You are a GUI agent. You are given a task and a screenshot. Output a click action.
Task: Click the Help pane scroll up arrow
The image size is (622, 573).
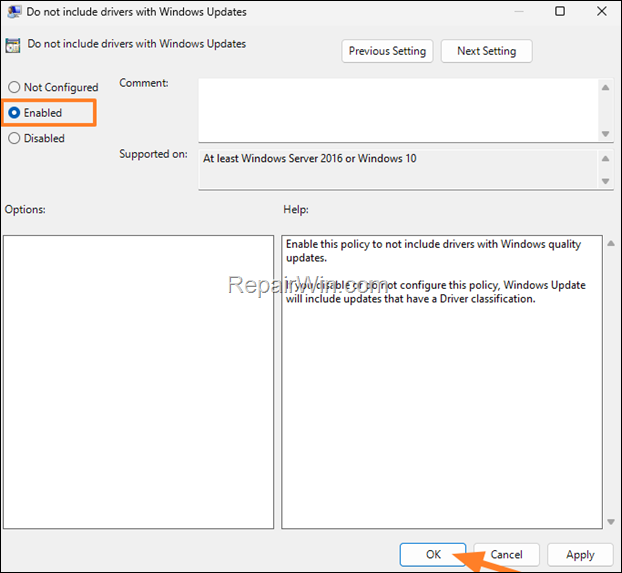611,243
